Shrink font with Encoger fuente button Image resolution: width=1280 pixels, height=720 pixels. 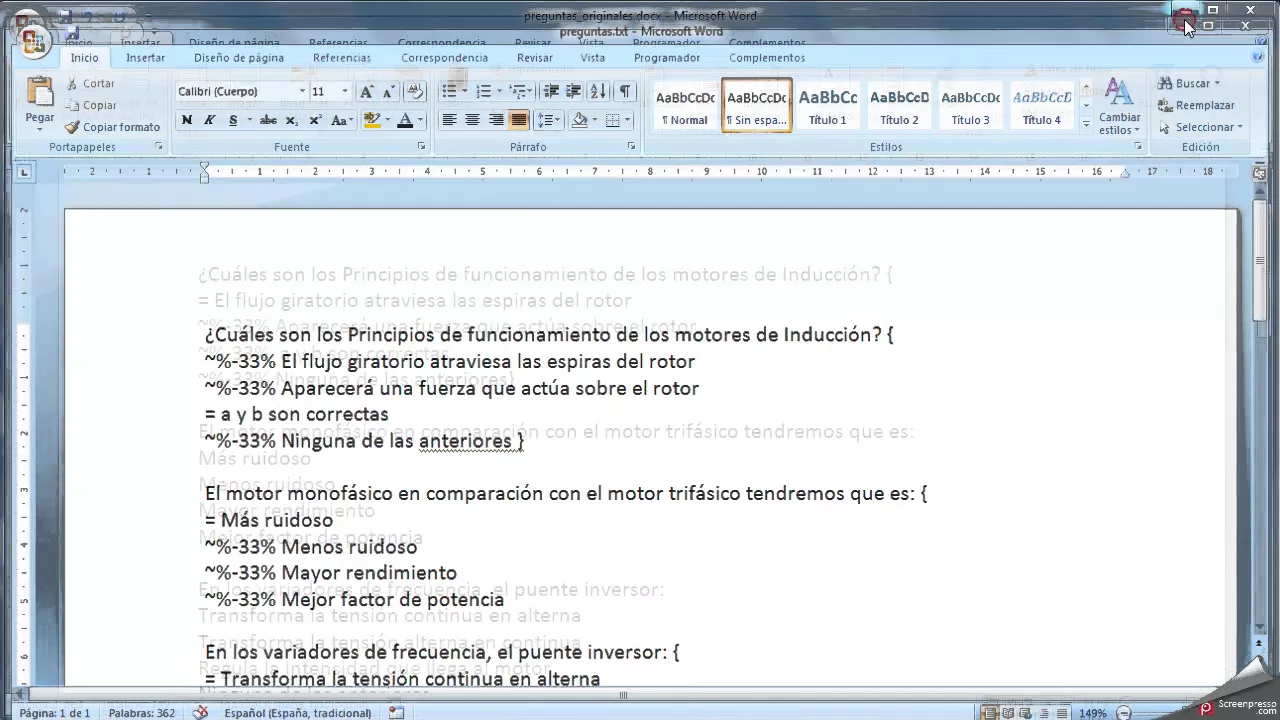click(x=389, y=92)
